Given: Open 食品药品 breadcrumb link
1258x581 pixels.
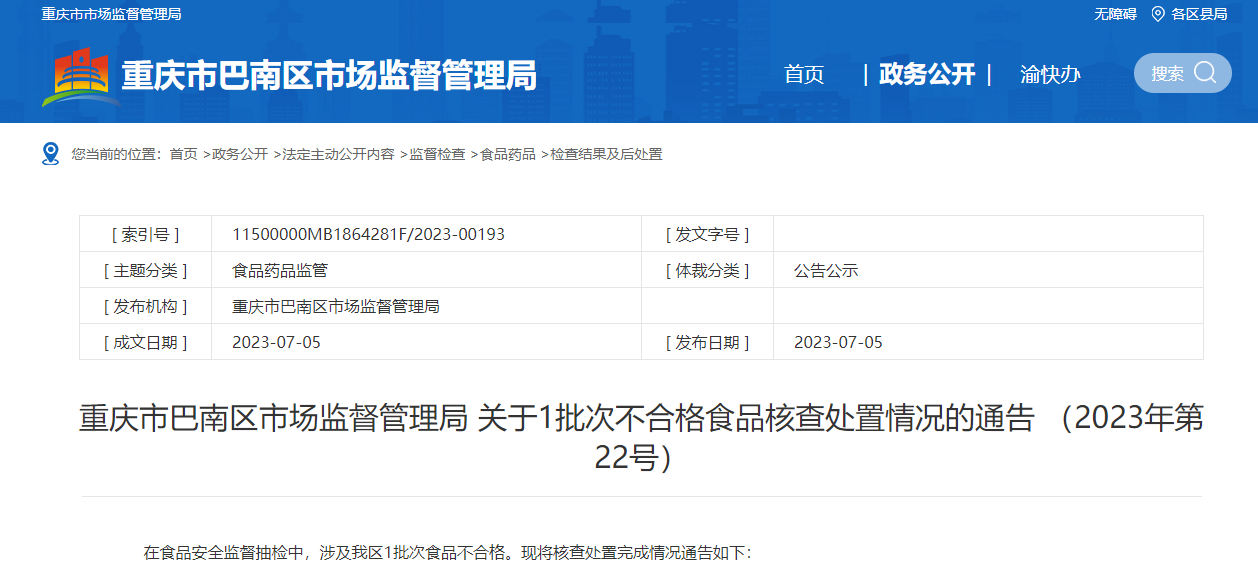Looking at the screenshot, I should pos(508,154).
